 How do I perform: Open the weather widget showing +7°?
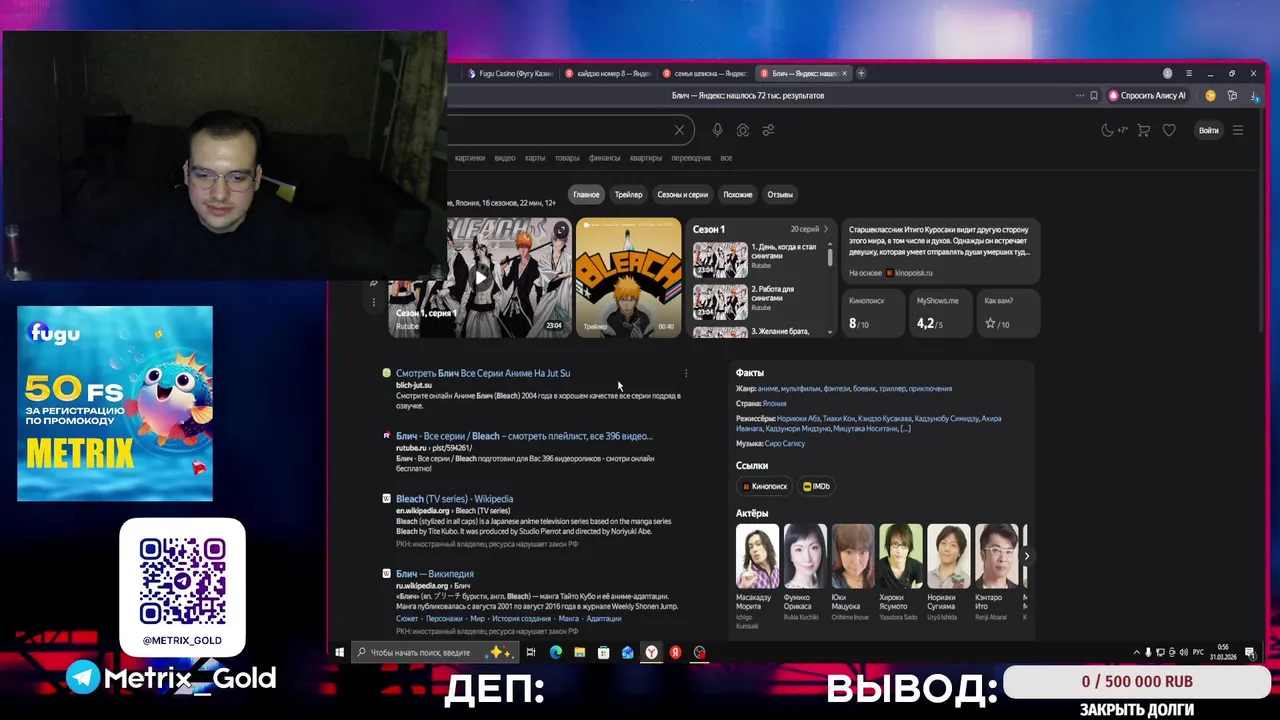tap(1114, 130)
